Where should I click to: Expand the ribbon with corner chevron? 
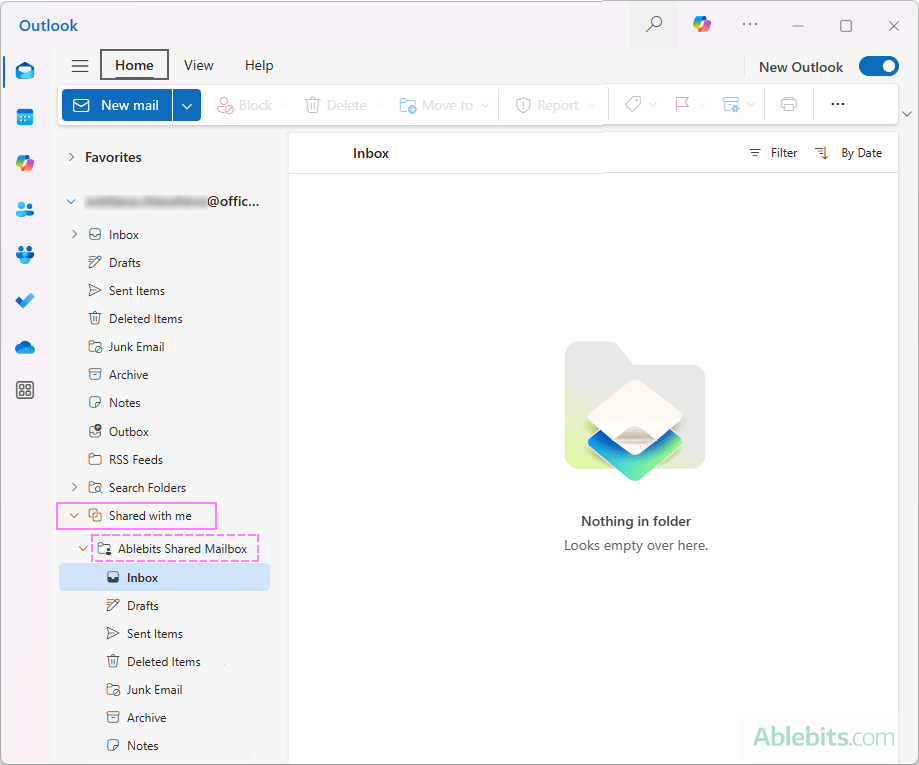coord(907,114)
